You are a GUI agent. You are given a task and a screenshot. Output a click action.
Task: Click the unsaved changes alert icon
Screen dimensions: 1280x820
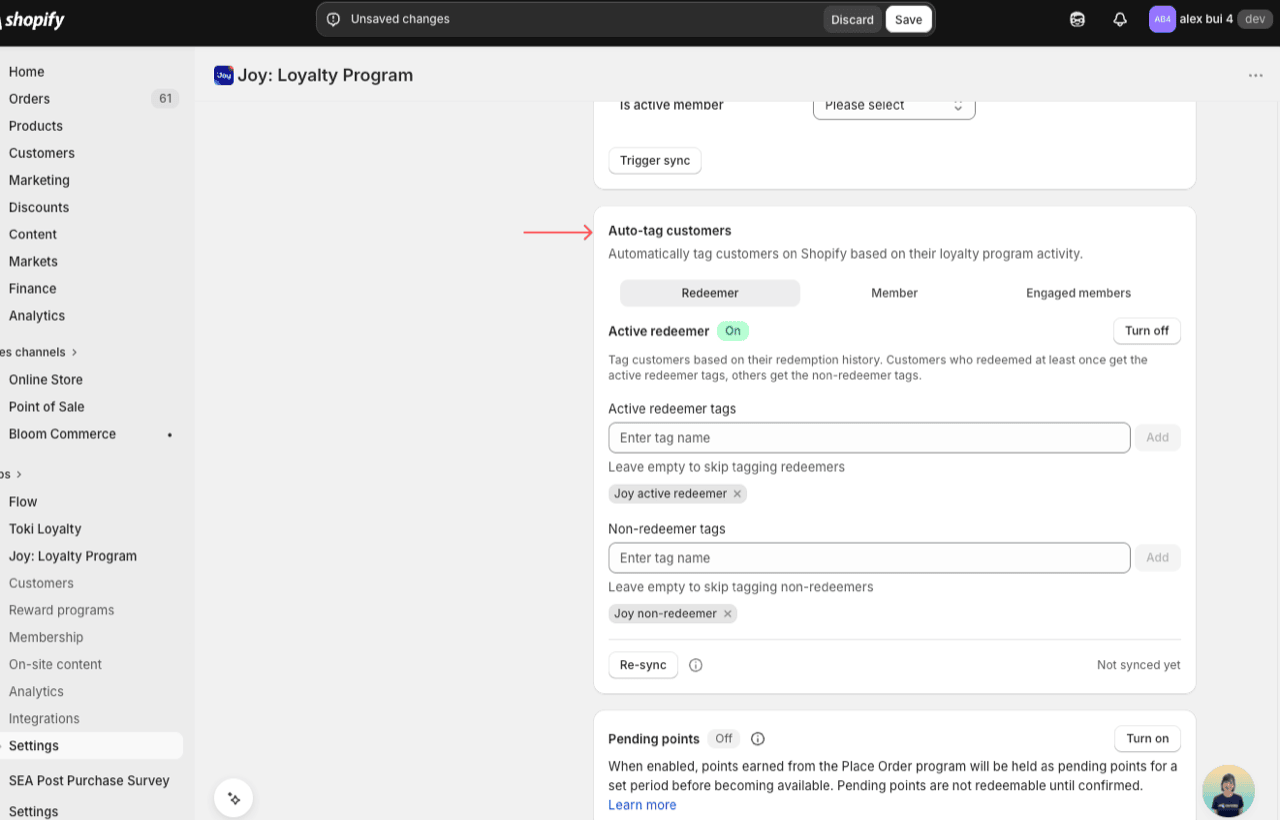[x=334, y=19]
